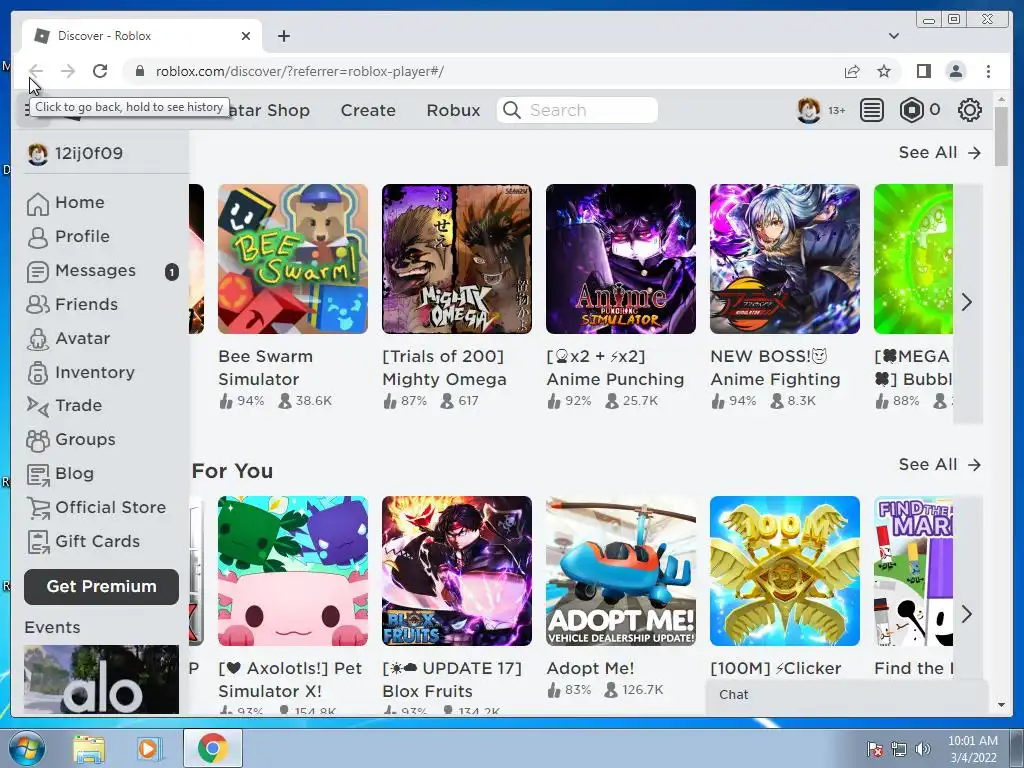The width and height of the screenshot is (1024, 768).
Task: Close the Discover - Roblox tab
Action: point(246,36)
